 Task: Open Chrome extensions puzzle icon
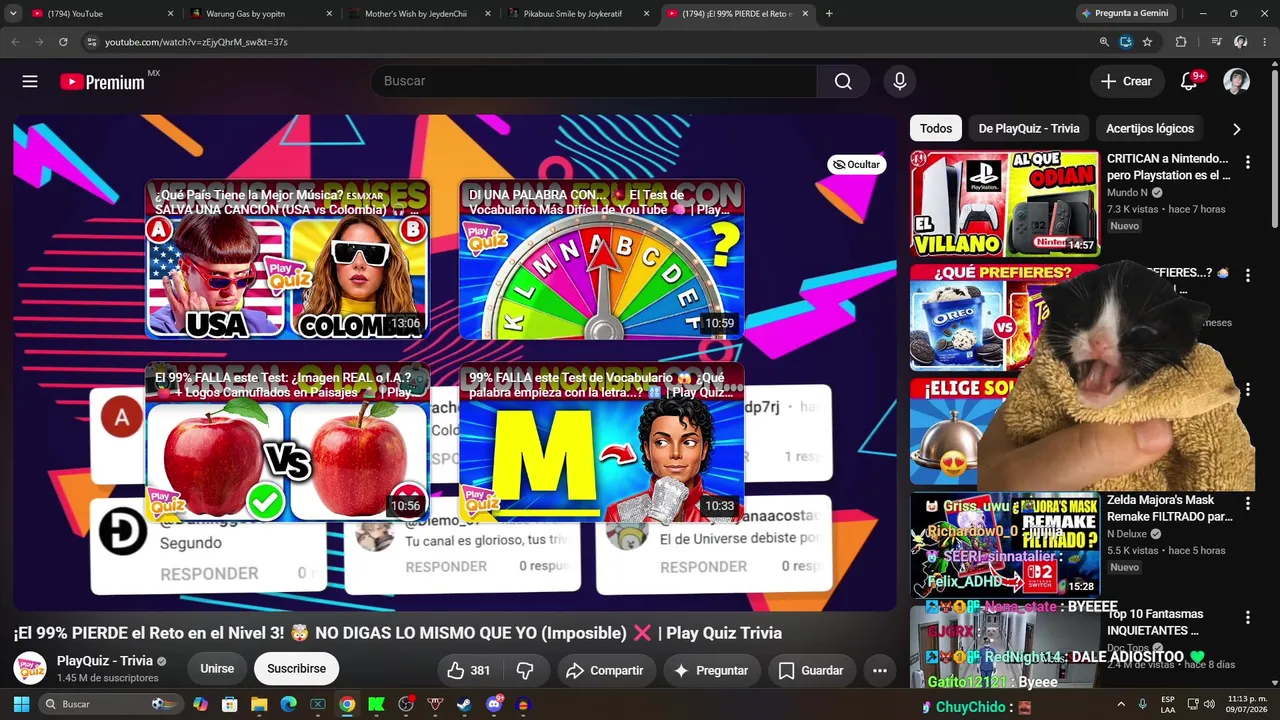(x=1181, y=42)
